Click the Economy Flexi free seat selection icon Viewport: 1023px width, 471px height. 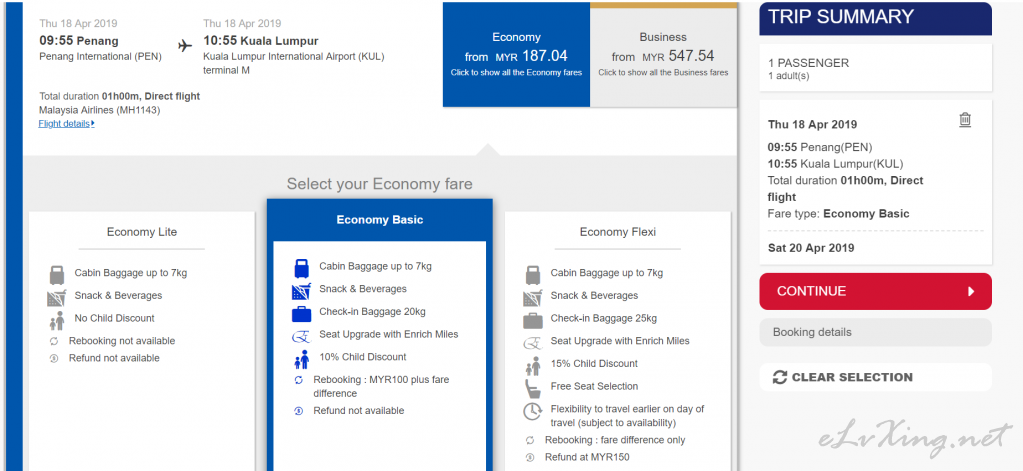pos(533,389)
